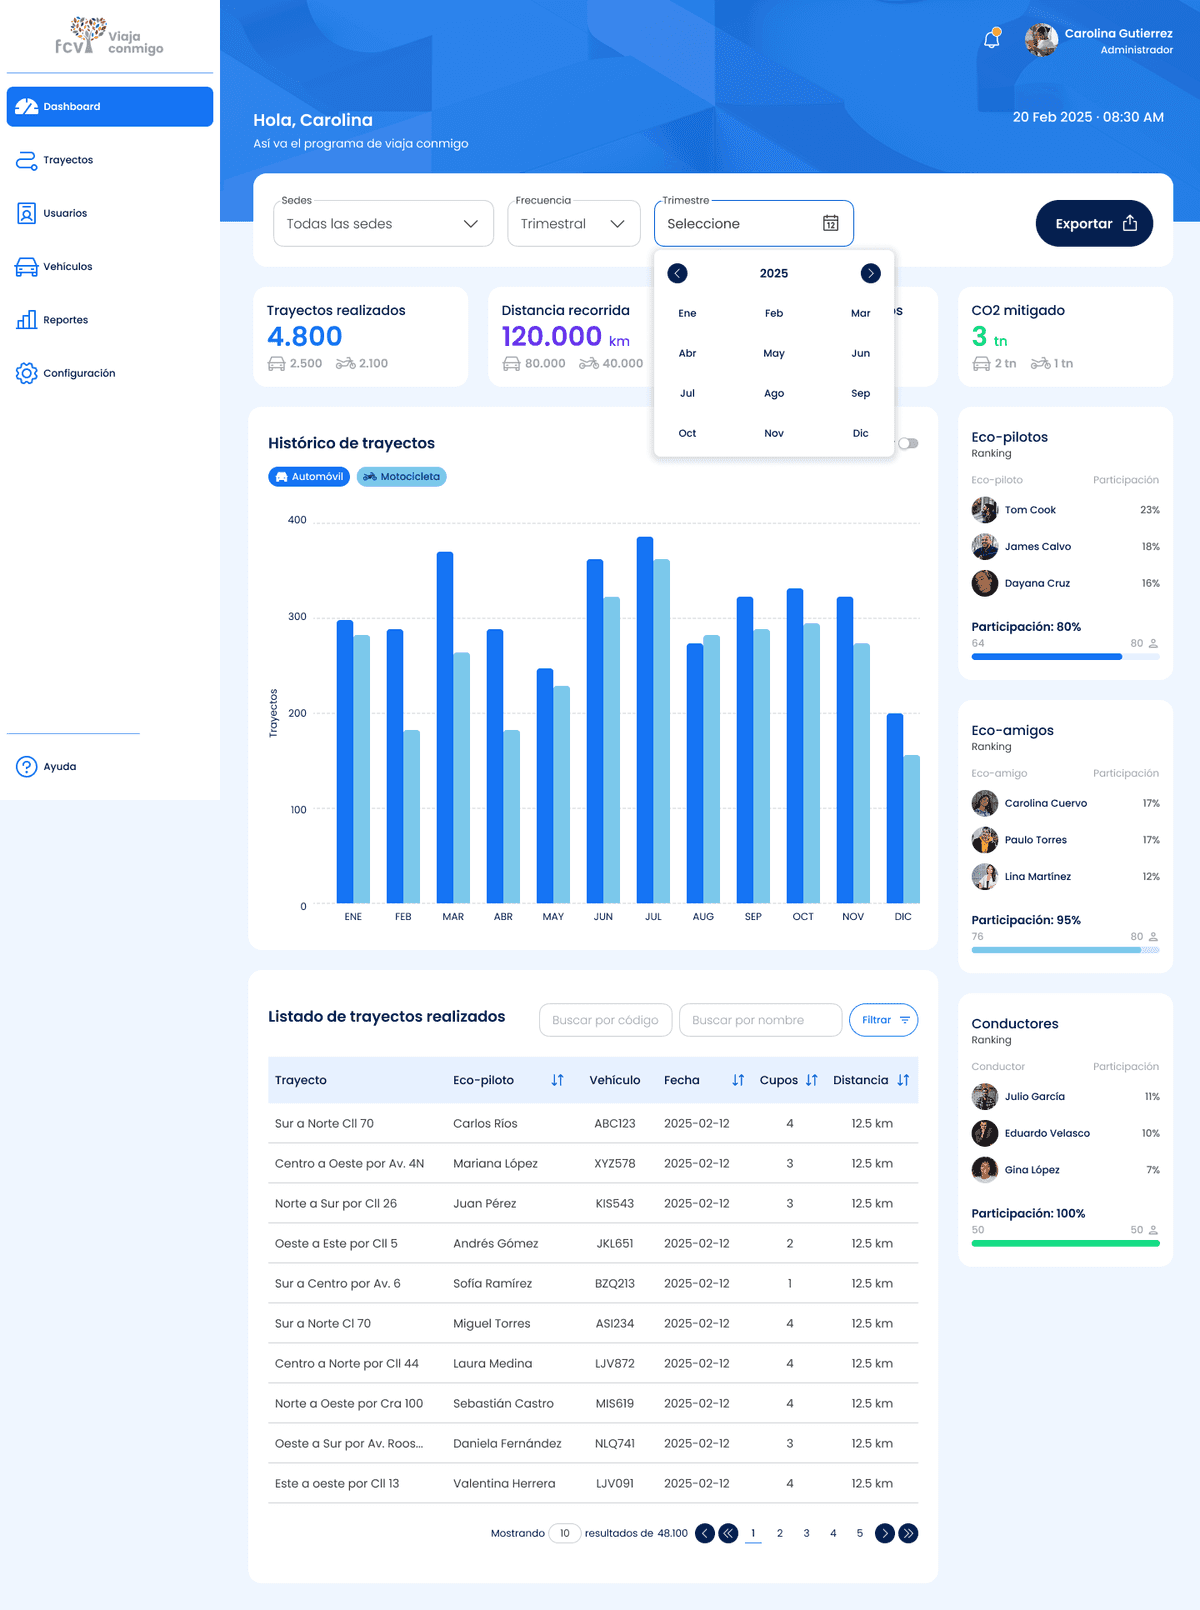The width and height of the screenshot is (1200, 1610).
Task: Sort table by Eco-piloto column
Action: tap(557, 1080)
